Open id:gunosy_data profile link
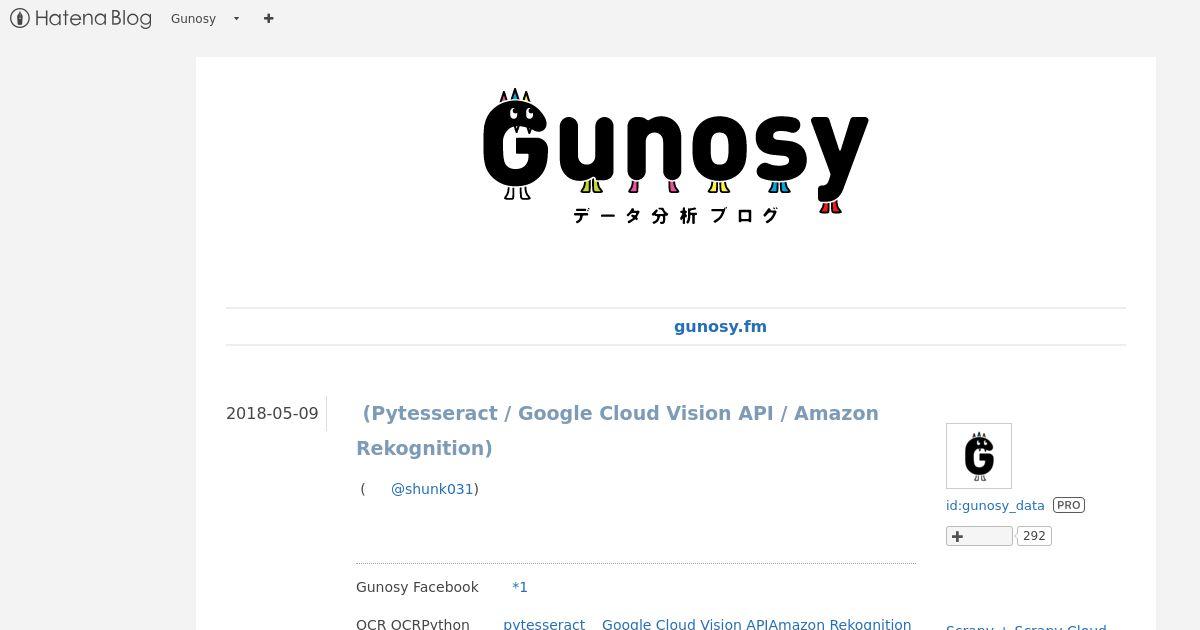 tap(995, 506)
